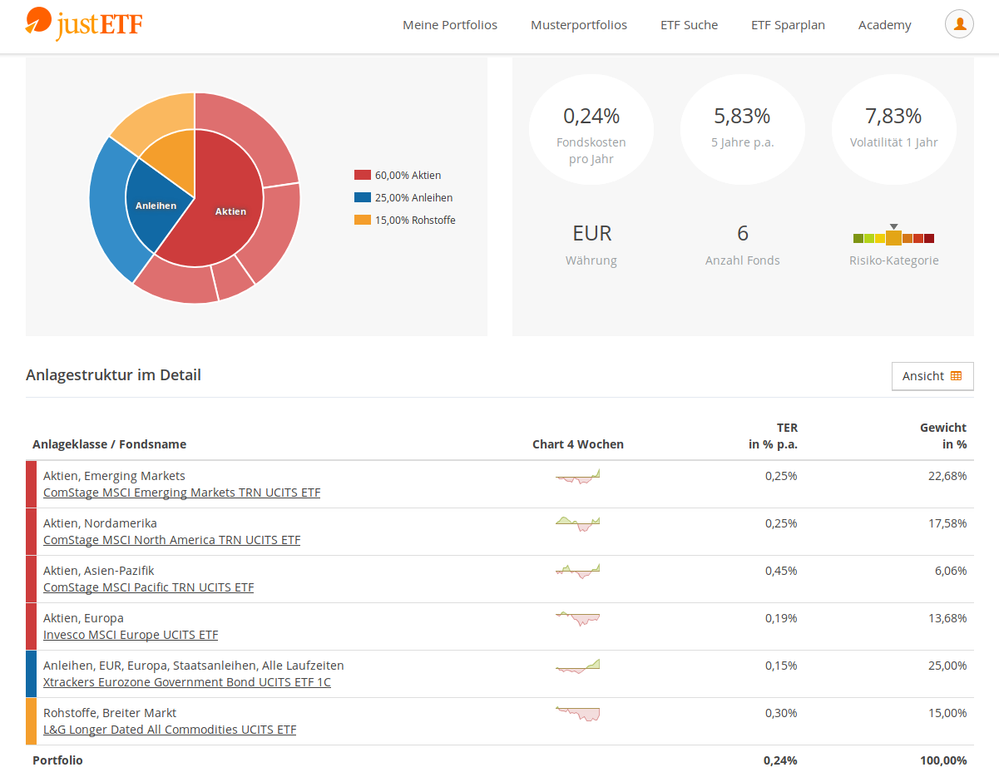This screenshot has height=768, width=999.
Task: Open L&G Longer Dated All Commodities link
Action: [x=169, y=730]
